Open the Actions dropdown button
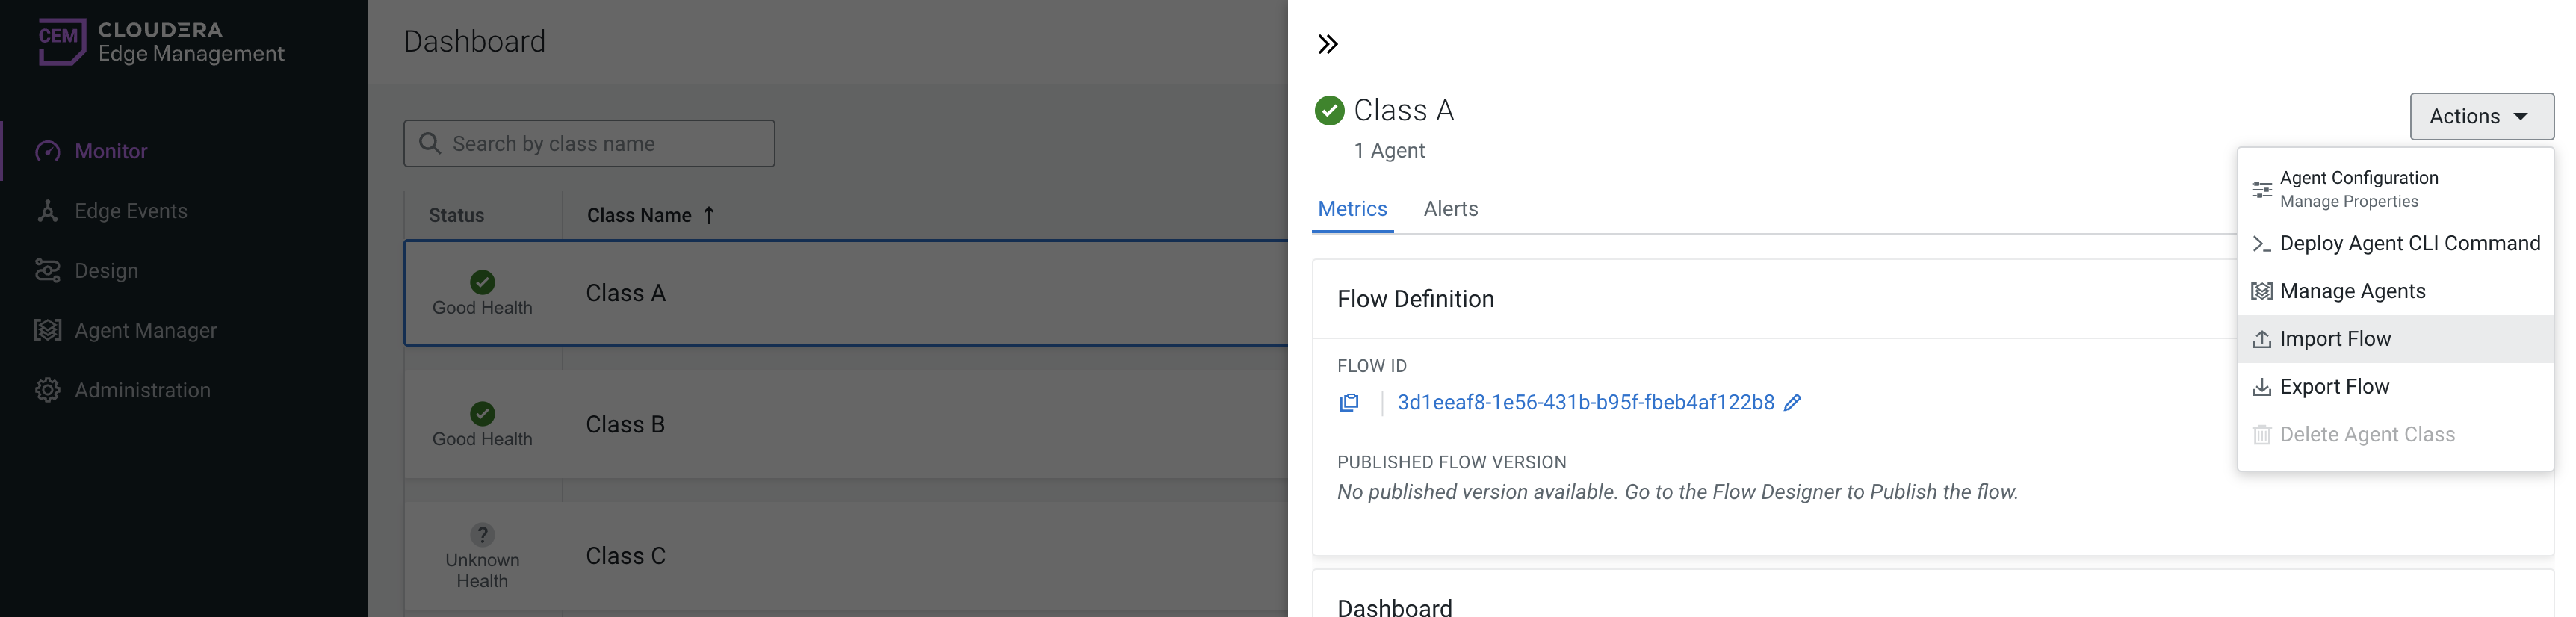The height and width of the screenshot is (617, 2576). click(x=2480, y=116)
